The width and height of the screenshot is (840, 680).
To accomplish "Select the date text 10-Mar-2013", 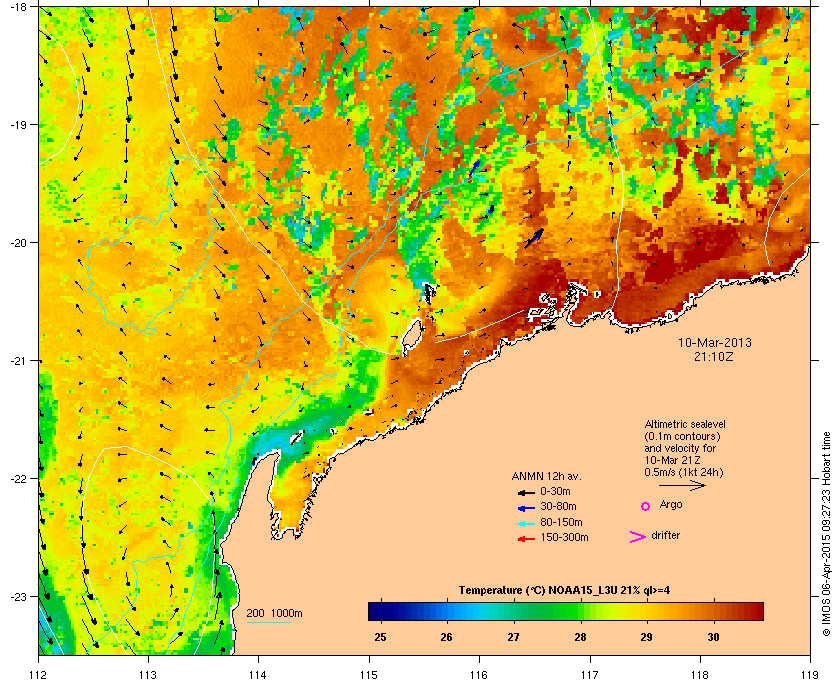I will [x=715, y=342].
